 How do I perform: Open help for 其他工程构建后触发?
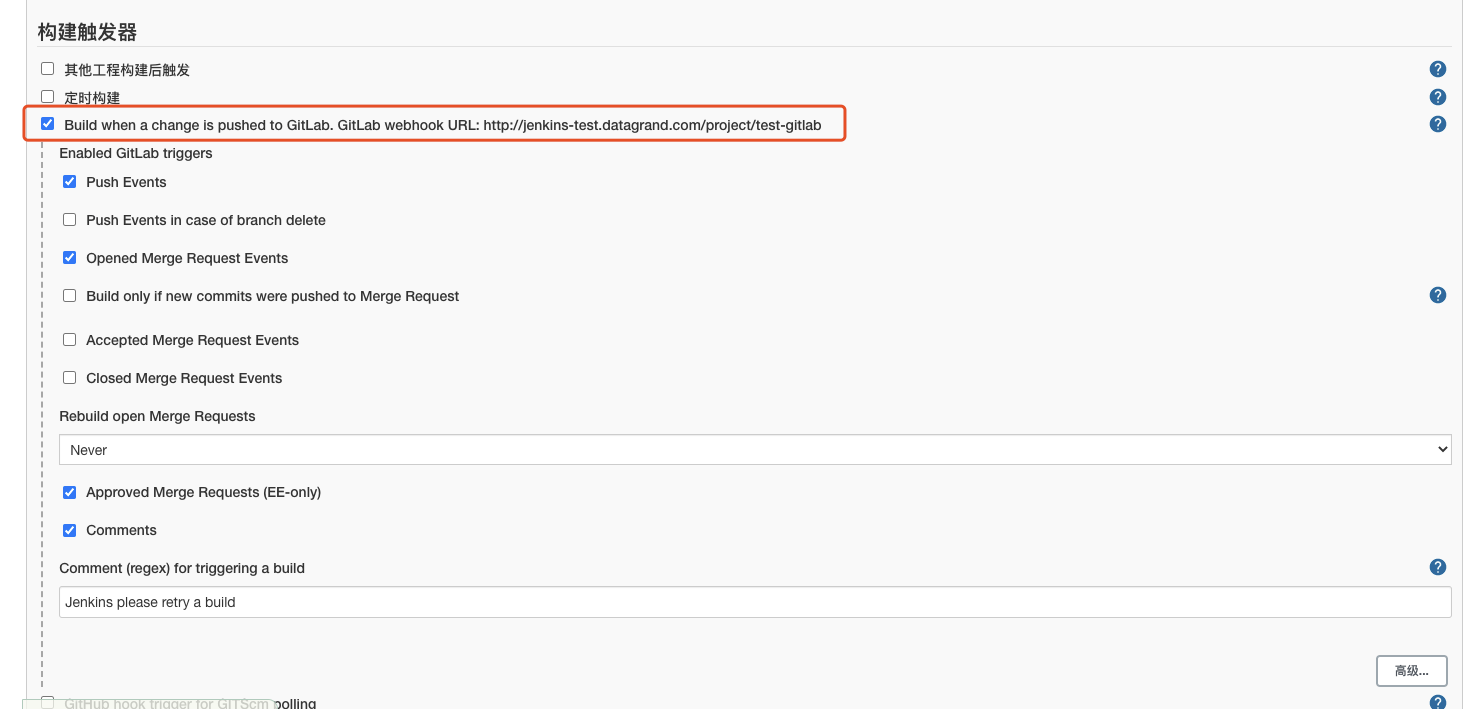pyautogui.click(x=1438, y=69)
